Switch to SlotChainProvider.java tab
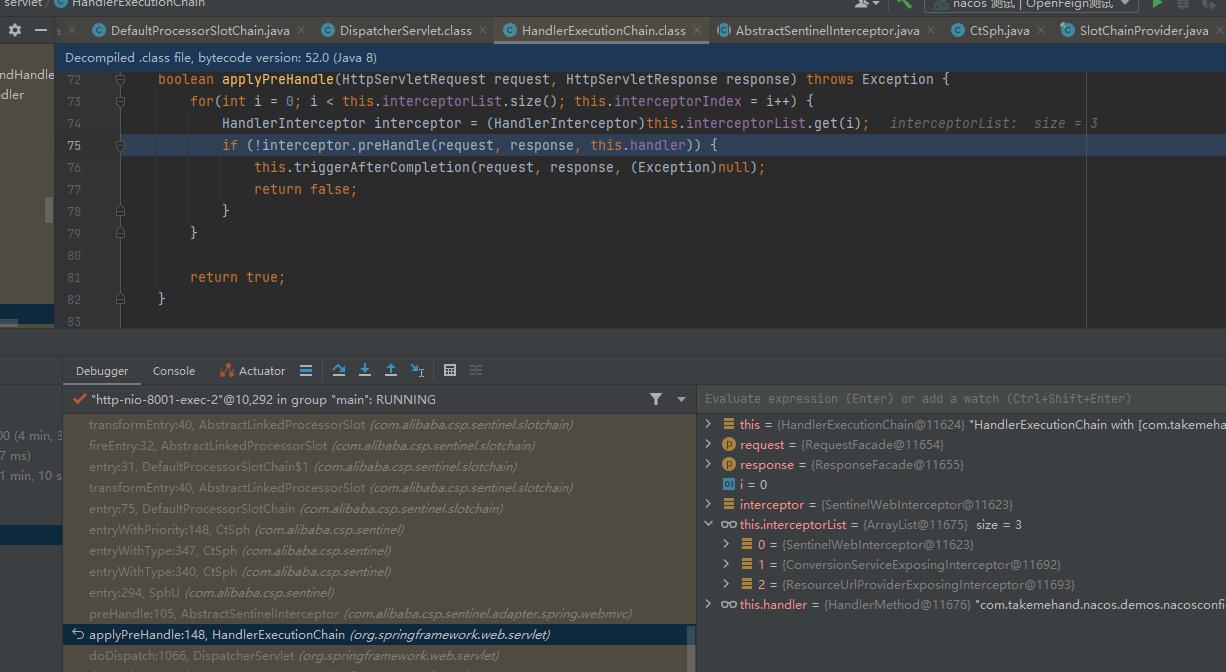This screenshot has width=1226, height=672. [1144, 31]
